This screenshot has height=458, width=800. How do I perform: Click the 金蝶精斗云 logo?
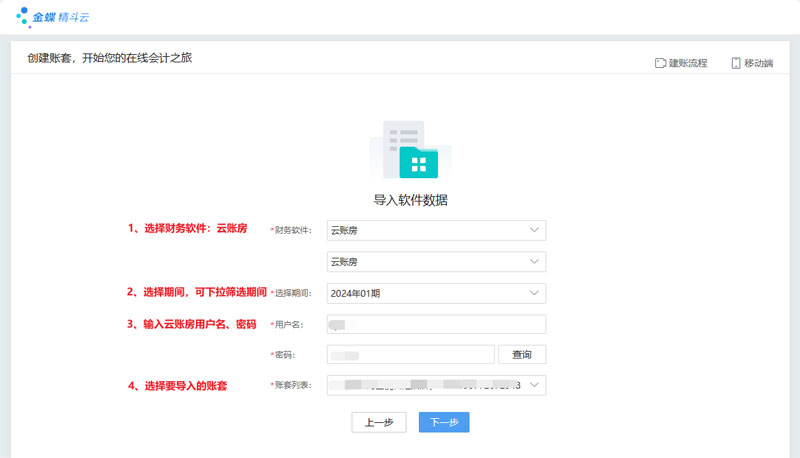click(53, 17)
